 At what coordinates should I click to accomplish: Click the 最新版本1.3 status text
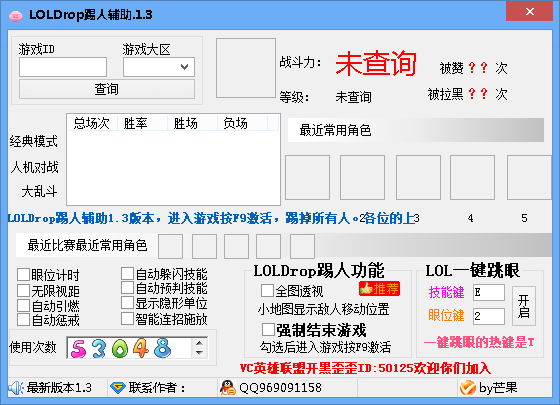point(59,388)
